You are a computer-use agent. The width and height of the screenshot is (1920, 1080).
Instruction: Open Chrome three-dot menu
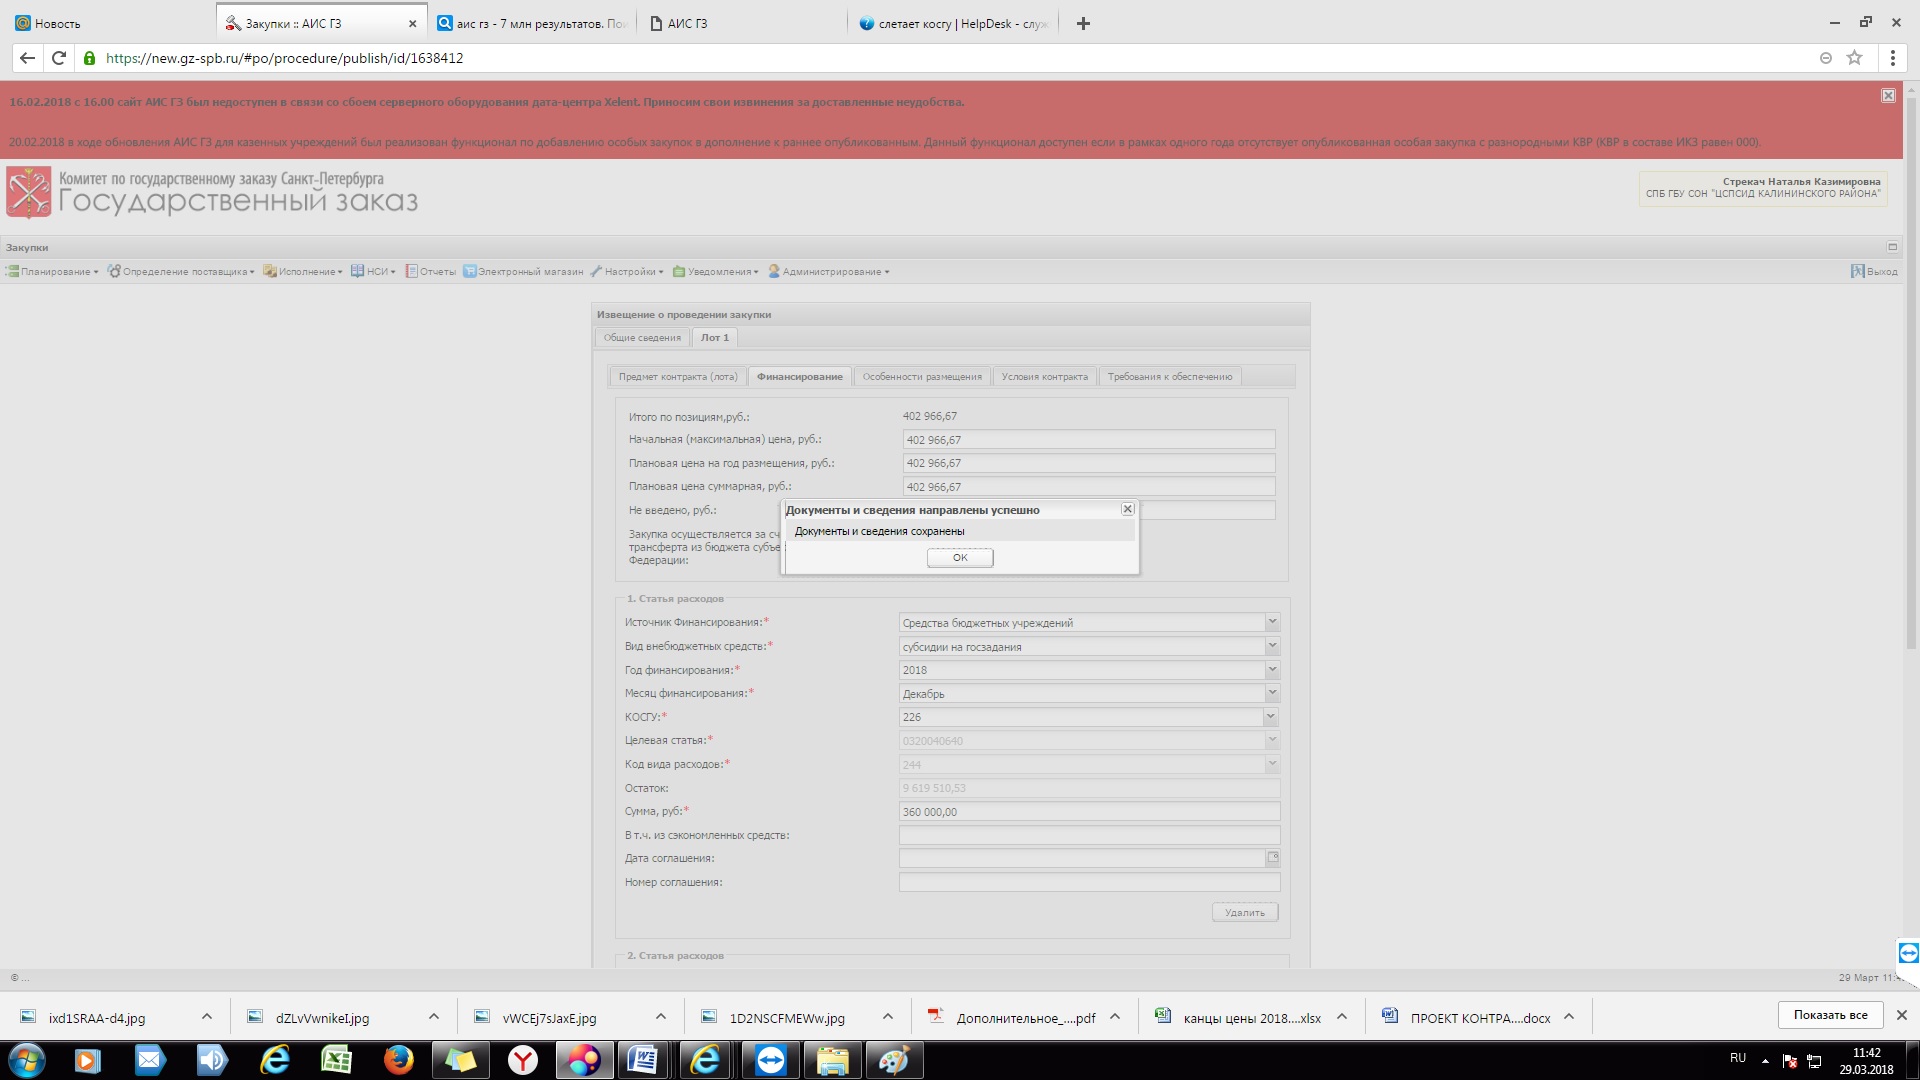[x=1892, y=58]
